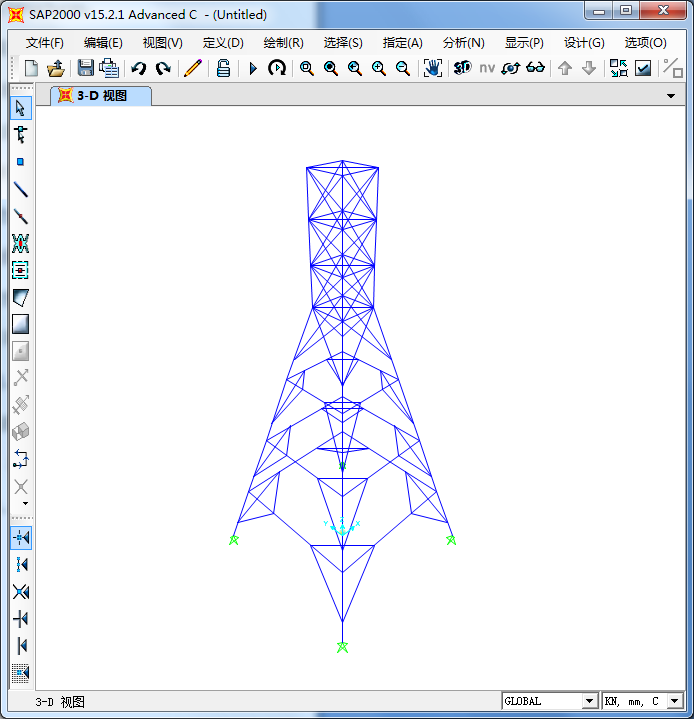The height and width of the screenshot is (719, 694).
Task: Select the Draw Frame line tool
Action: 20,189
